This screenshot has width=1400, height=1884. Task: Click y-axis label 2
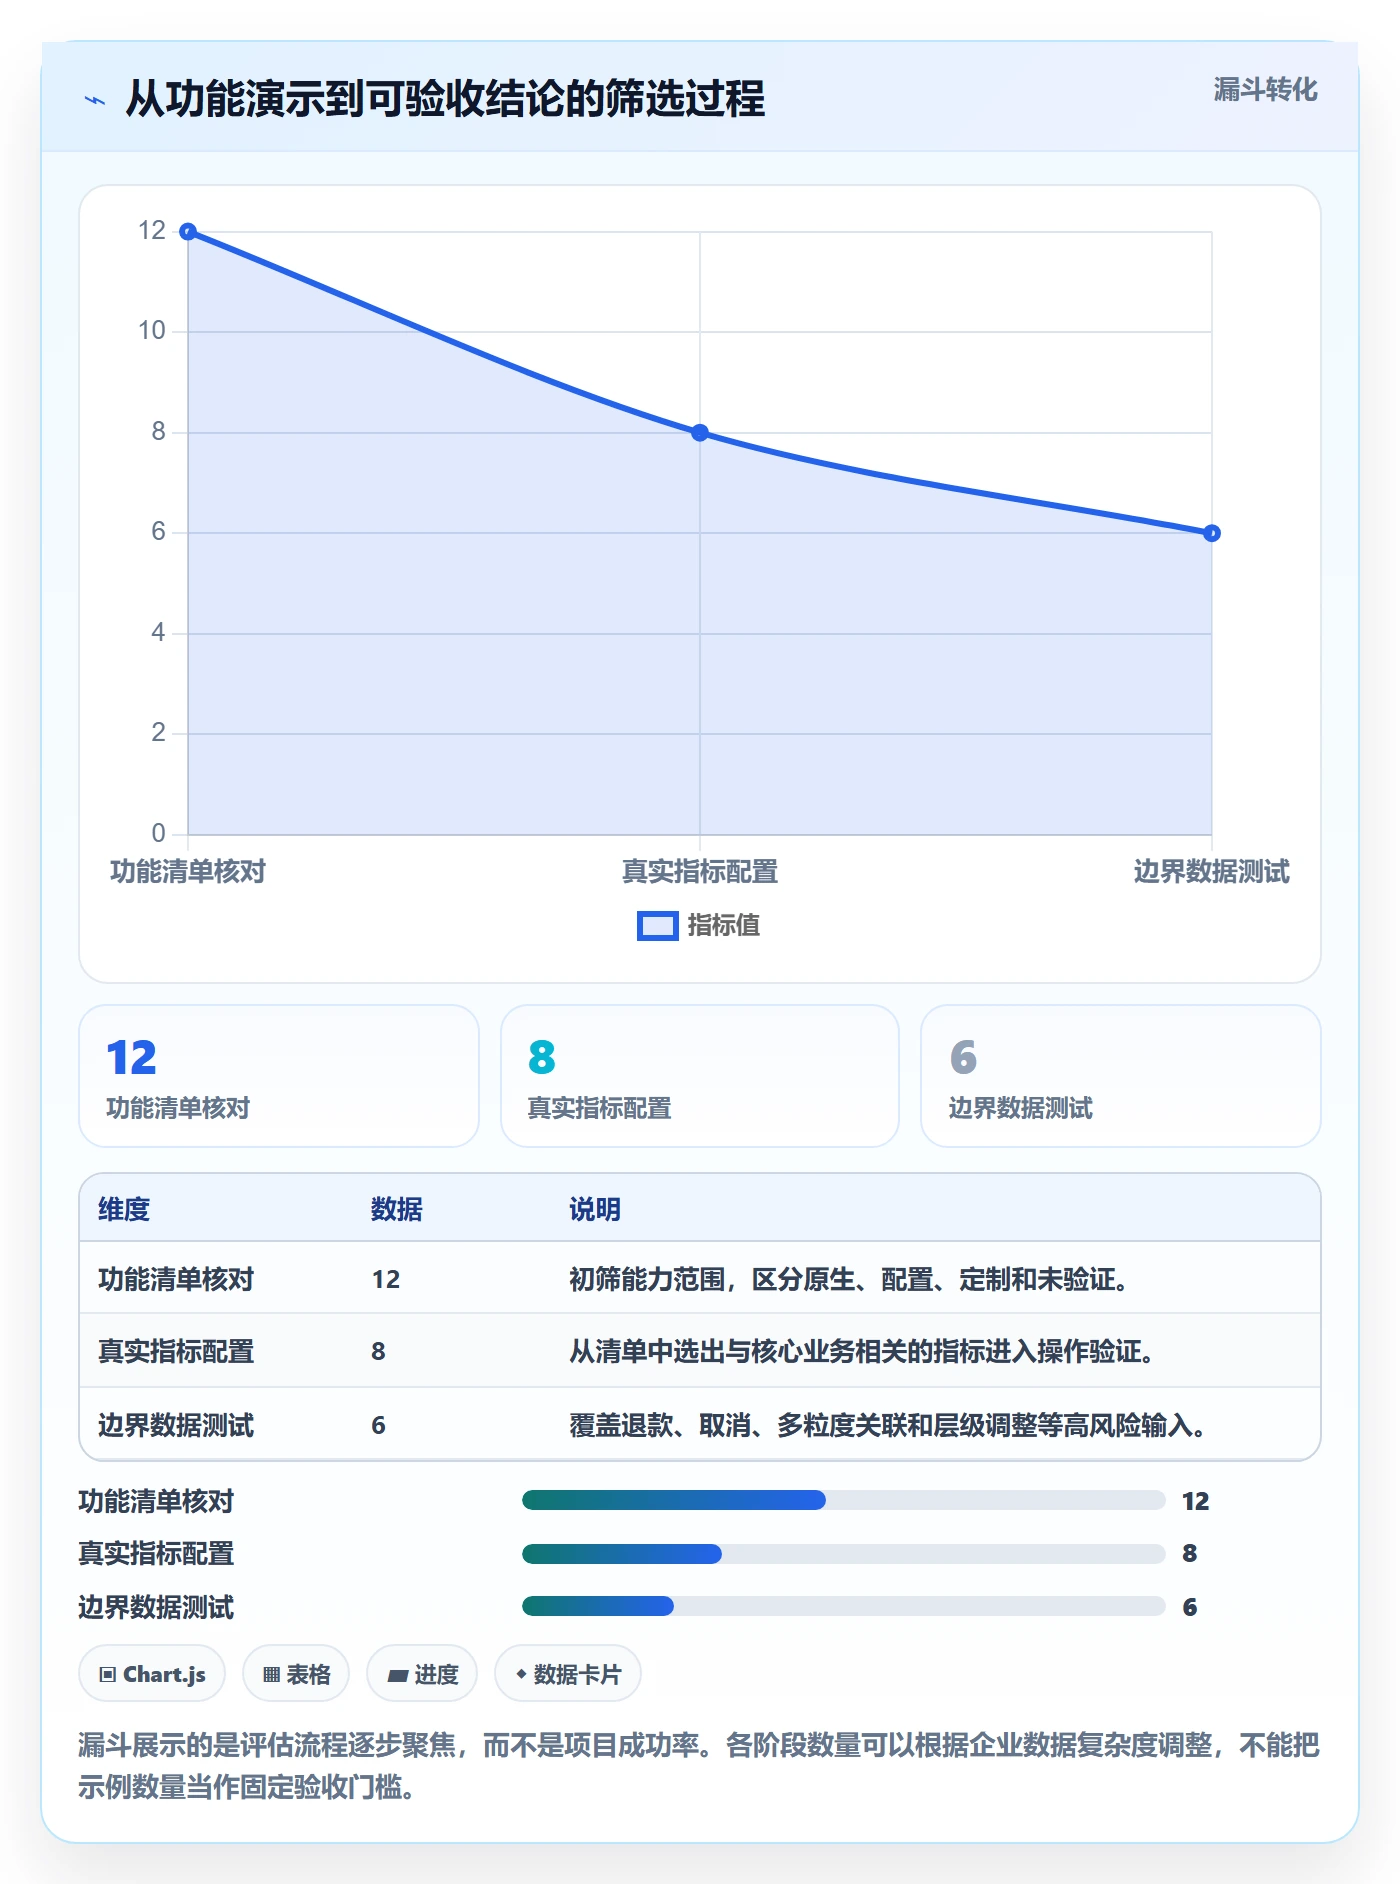click(158, 733)
